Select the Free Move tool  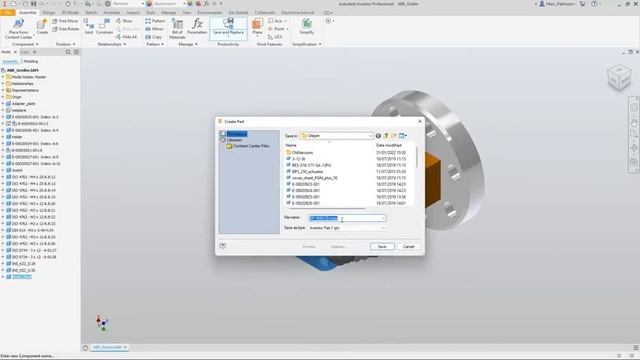tap(65, 21)
